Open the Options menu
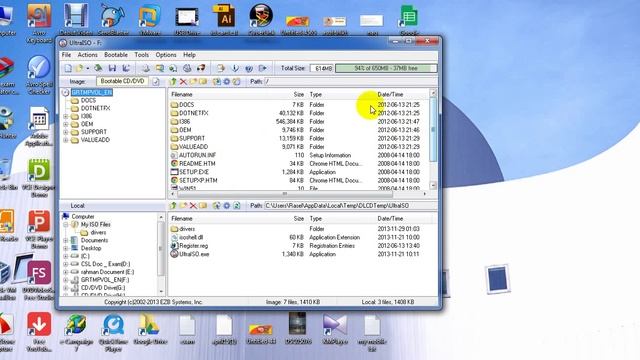Screen dimensions: 640x360 coord(166,55)
